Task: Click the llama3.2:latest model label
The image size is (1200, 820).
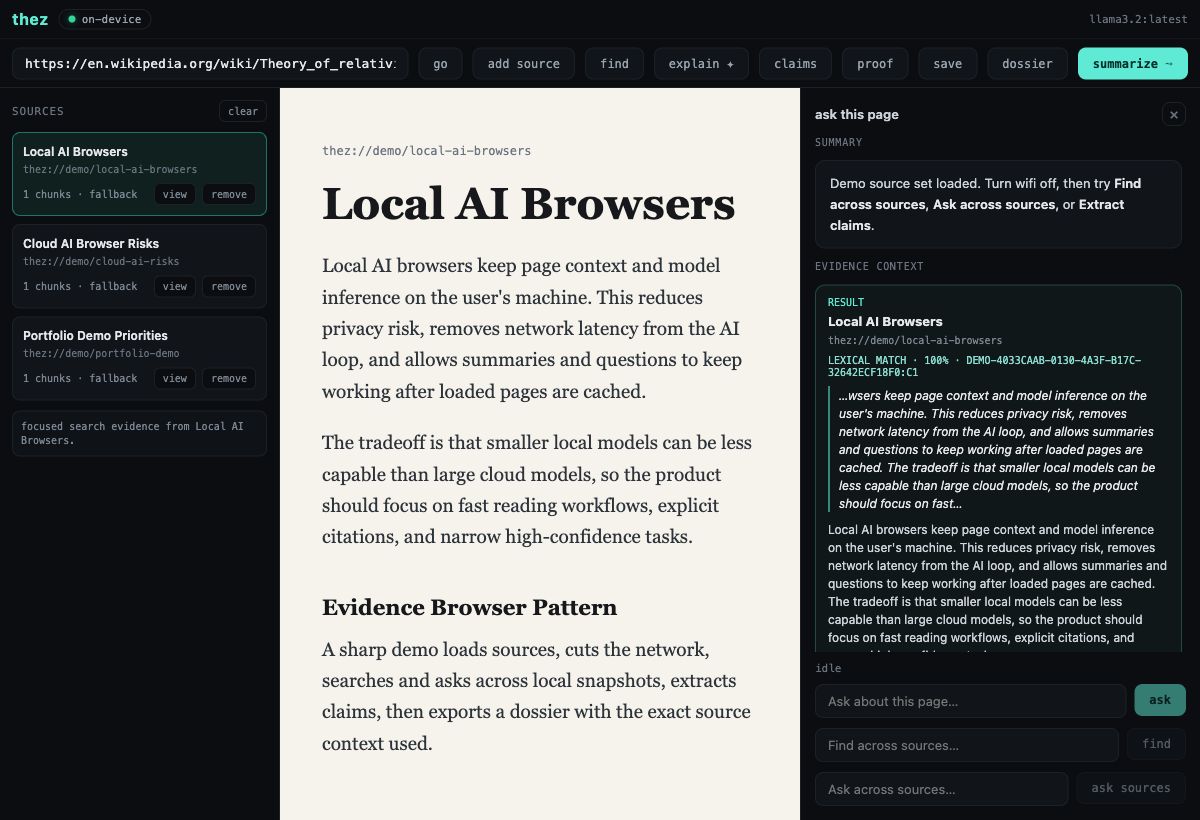Action: [x=1138, y=19]
